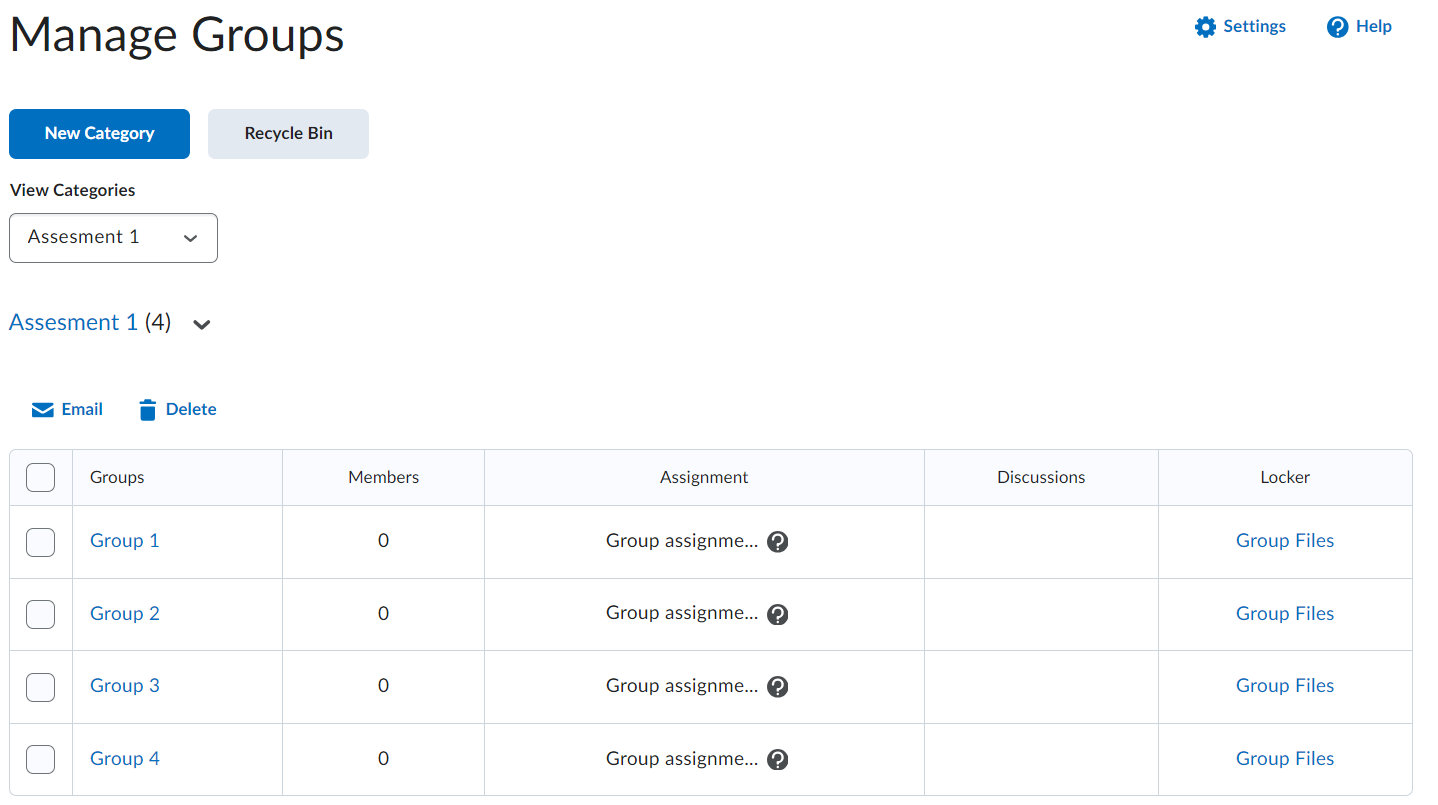The width and height of the screenshot is (1438, 805).
Task: Check the Group 1 row checkbox
Action: 41,542
